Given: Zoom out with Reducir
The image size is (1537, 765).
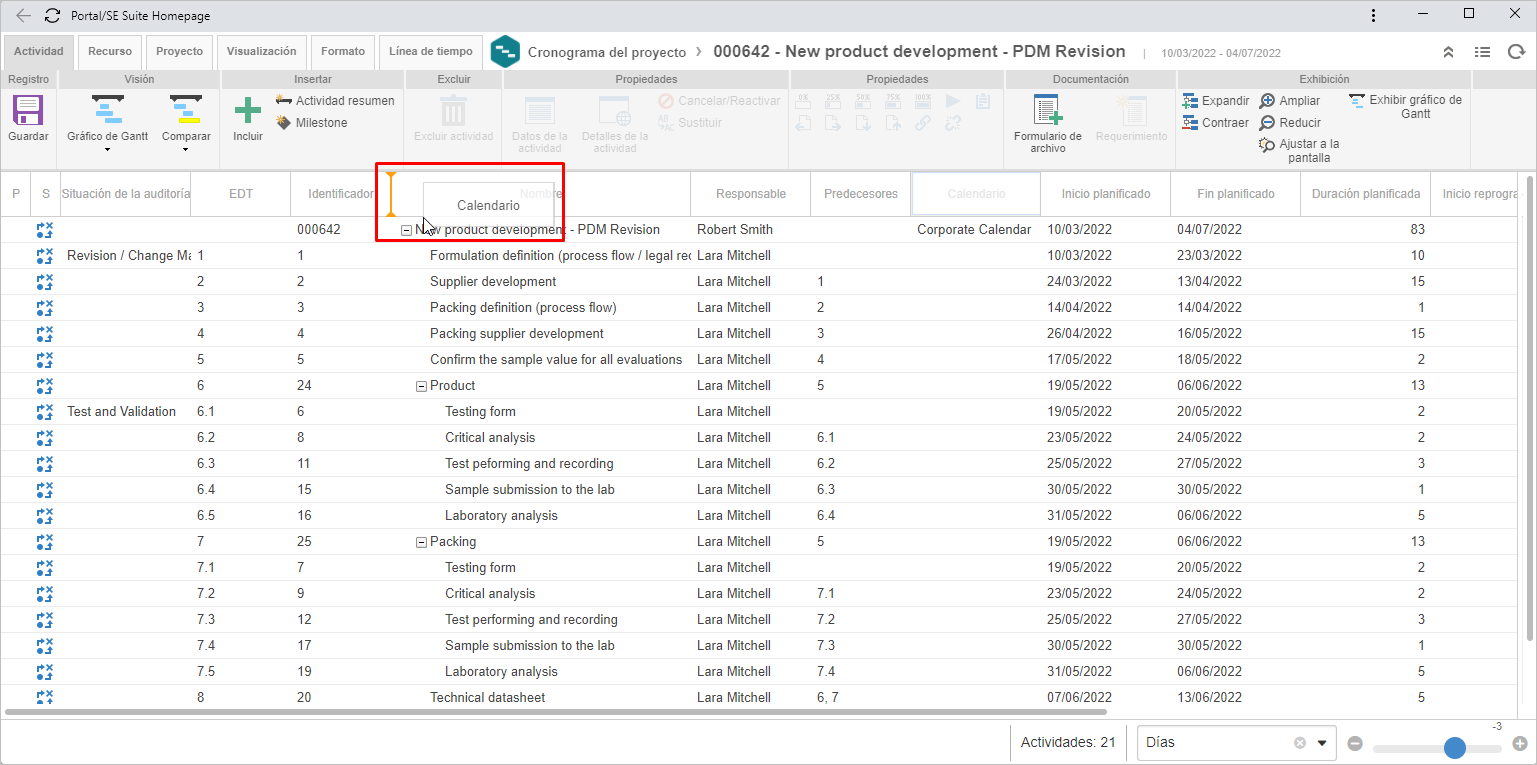Looking at the screenshot, I should pos(1290,122).
